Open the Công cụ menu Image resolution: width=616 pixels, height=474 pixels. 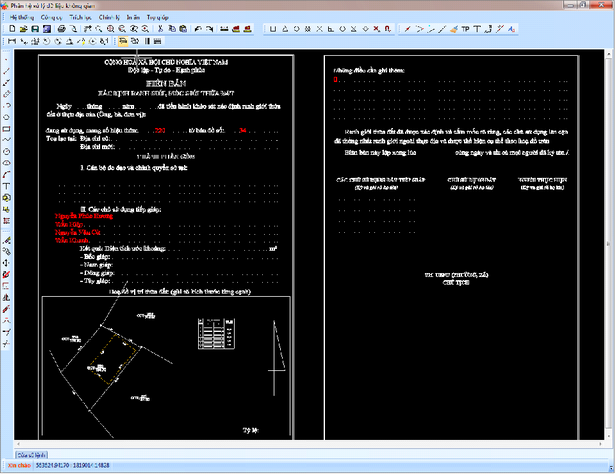52,18
